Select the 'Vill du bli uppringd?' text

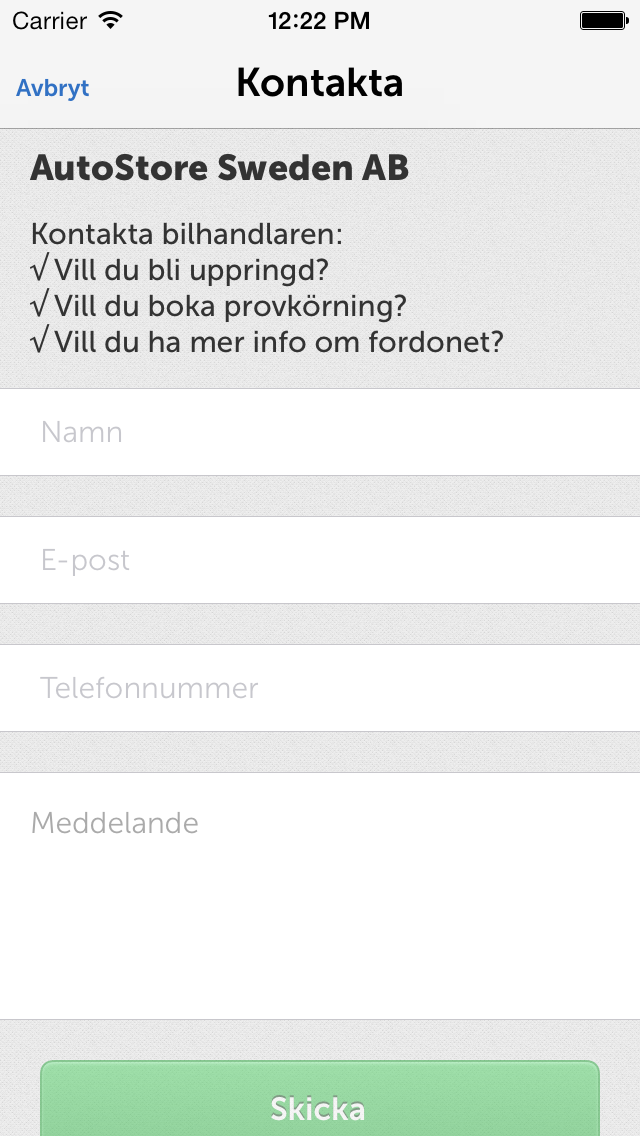[x=191, y=270]
